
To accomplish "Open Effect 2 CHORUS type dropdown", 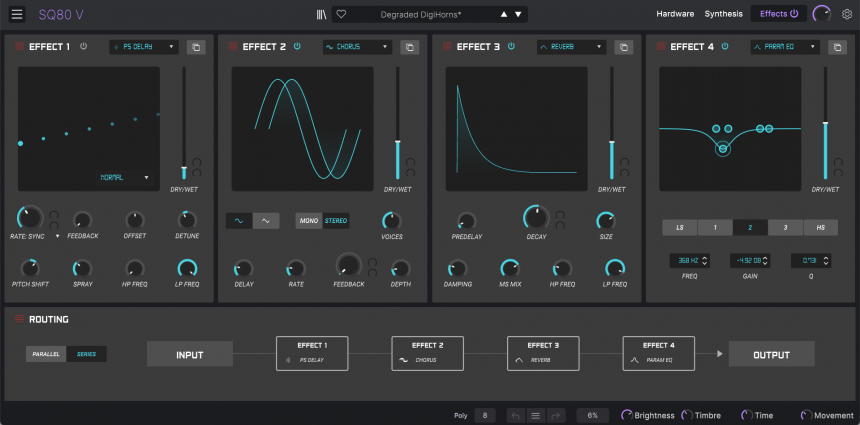I will pyautogui.click(x=358, y=47).
